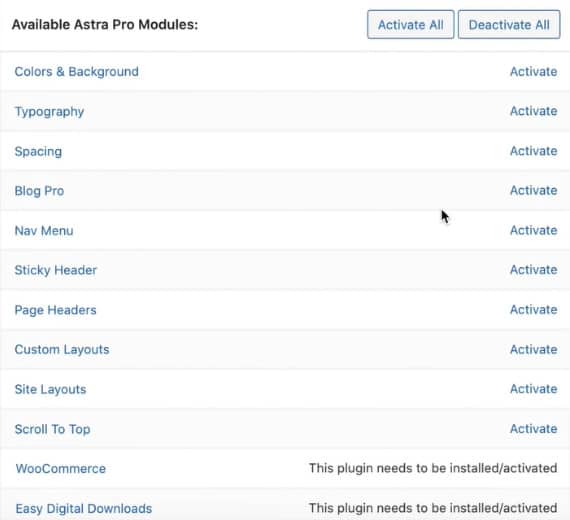Click the Deactivate All button

[509, 25]
